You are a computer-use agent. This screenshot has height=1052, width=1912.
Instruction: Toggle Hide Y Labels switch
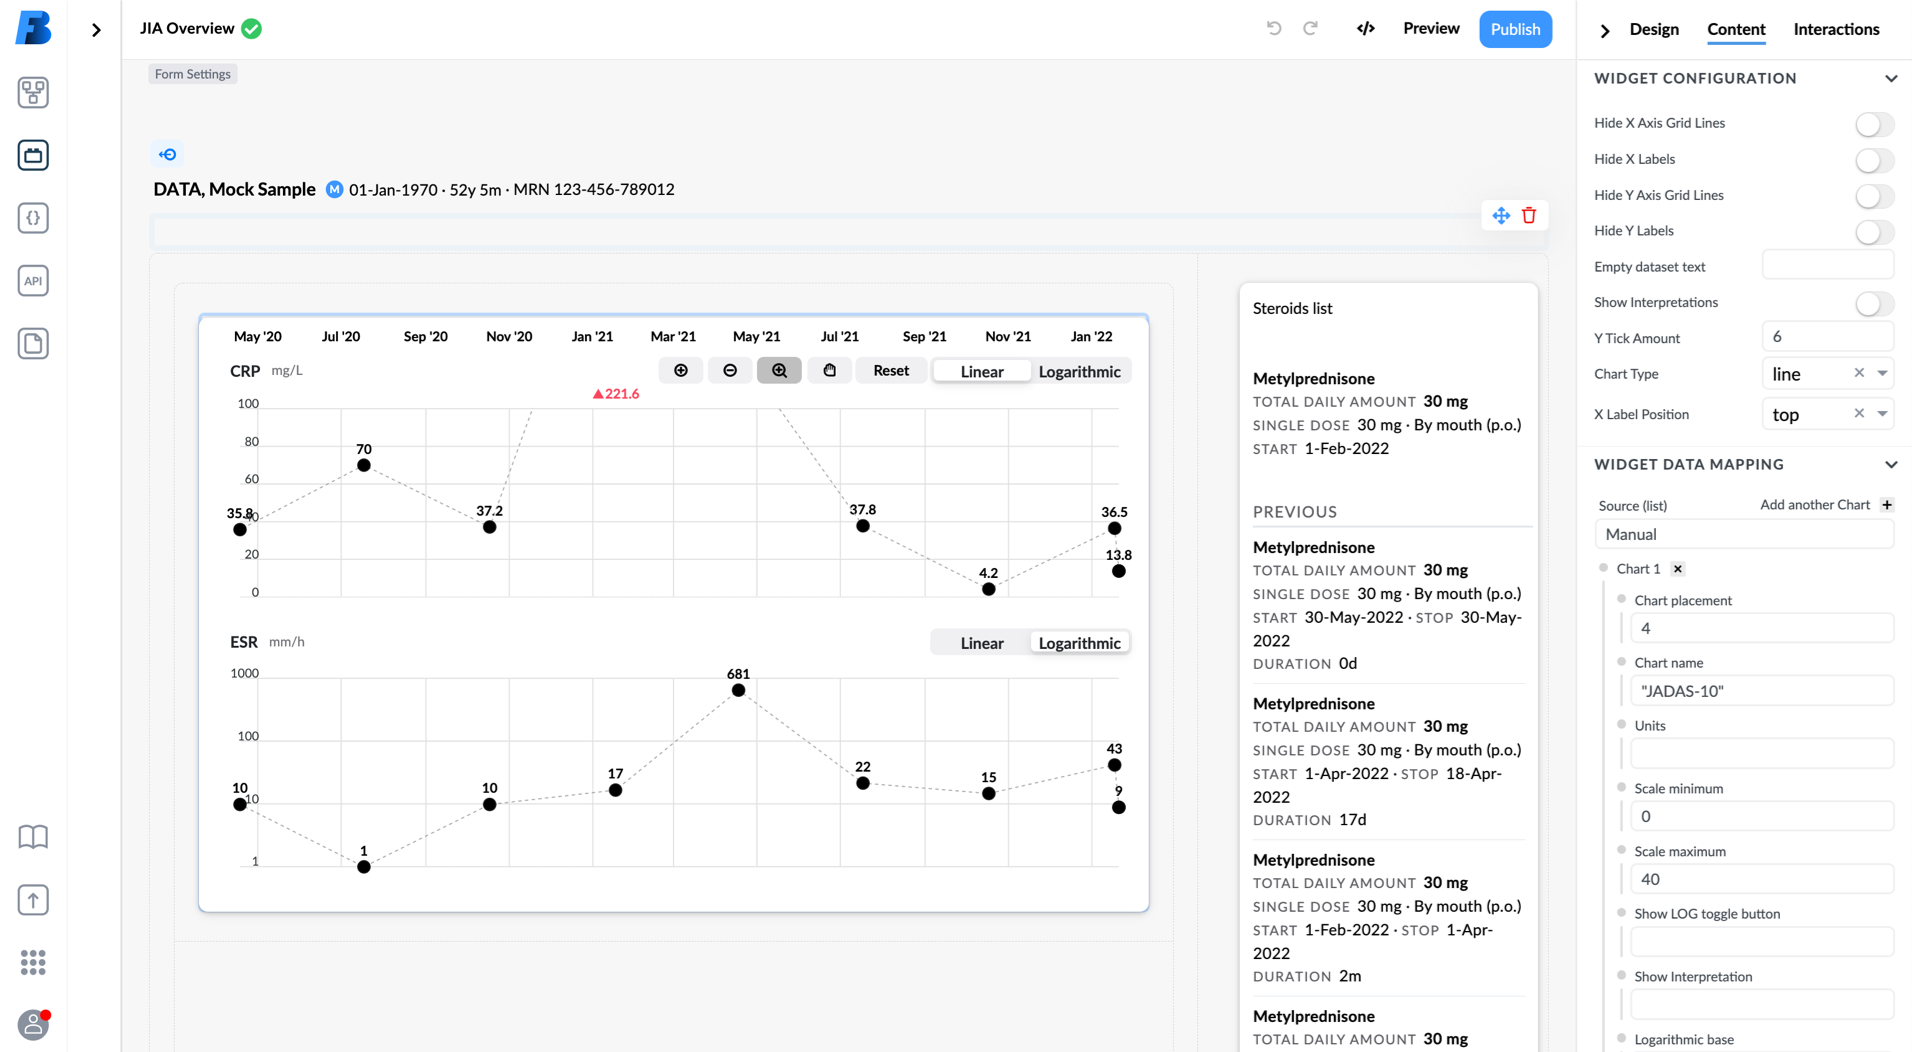1875,231
